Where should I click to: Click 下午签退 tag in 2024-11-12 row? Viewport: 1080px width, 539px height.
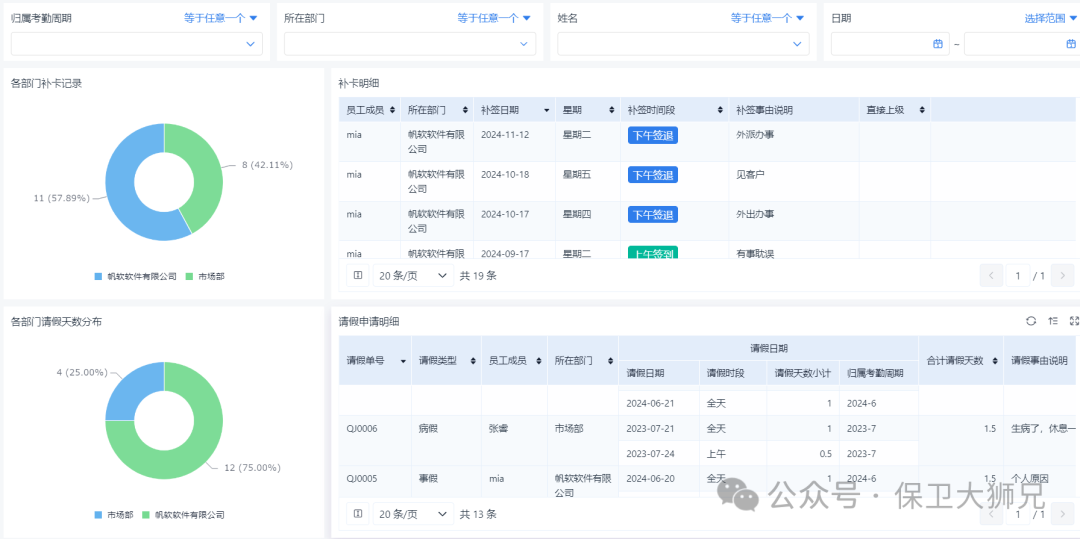[652, 135]
